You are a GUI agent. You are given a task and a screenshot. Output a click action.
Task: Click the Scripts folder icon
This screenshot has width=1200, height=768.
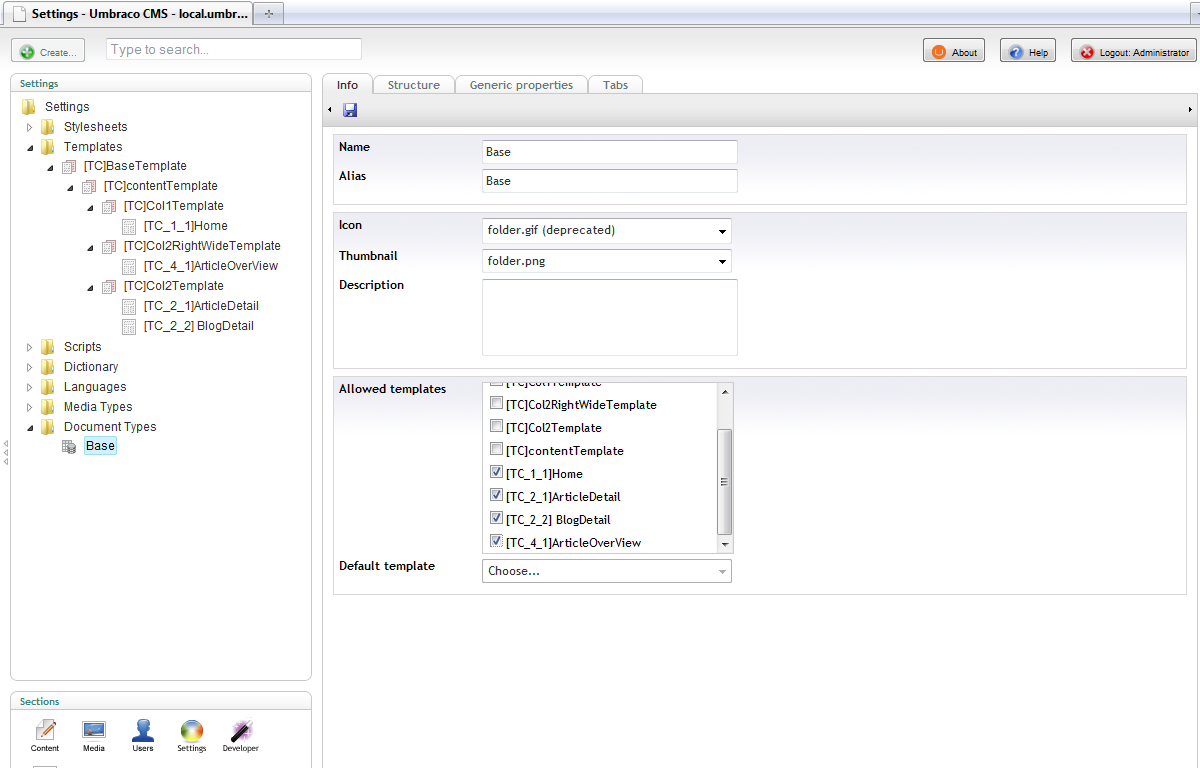coord(48,347)
